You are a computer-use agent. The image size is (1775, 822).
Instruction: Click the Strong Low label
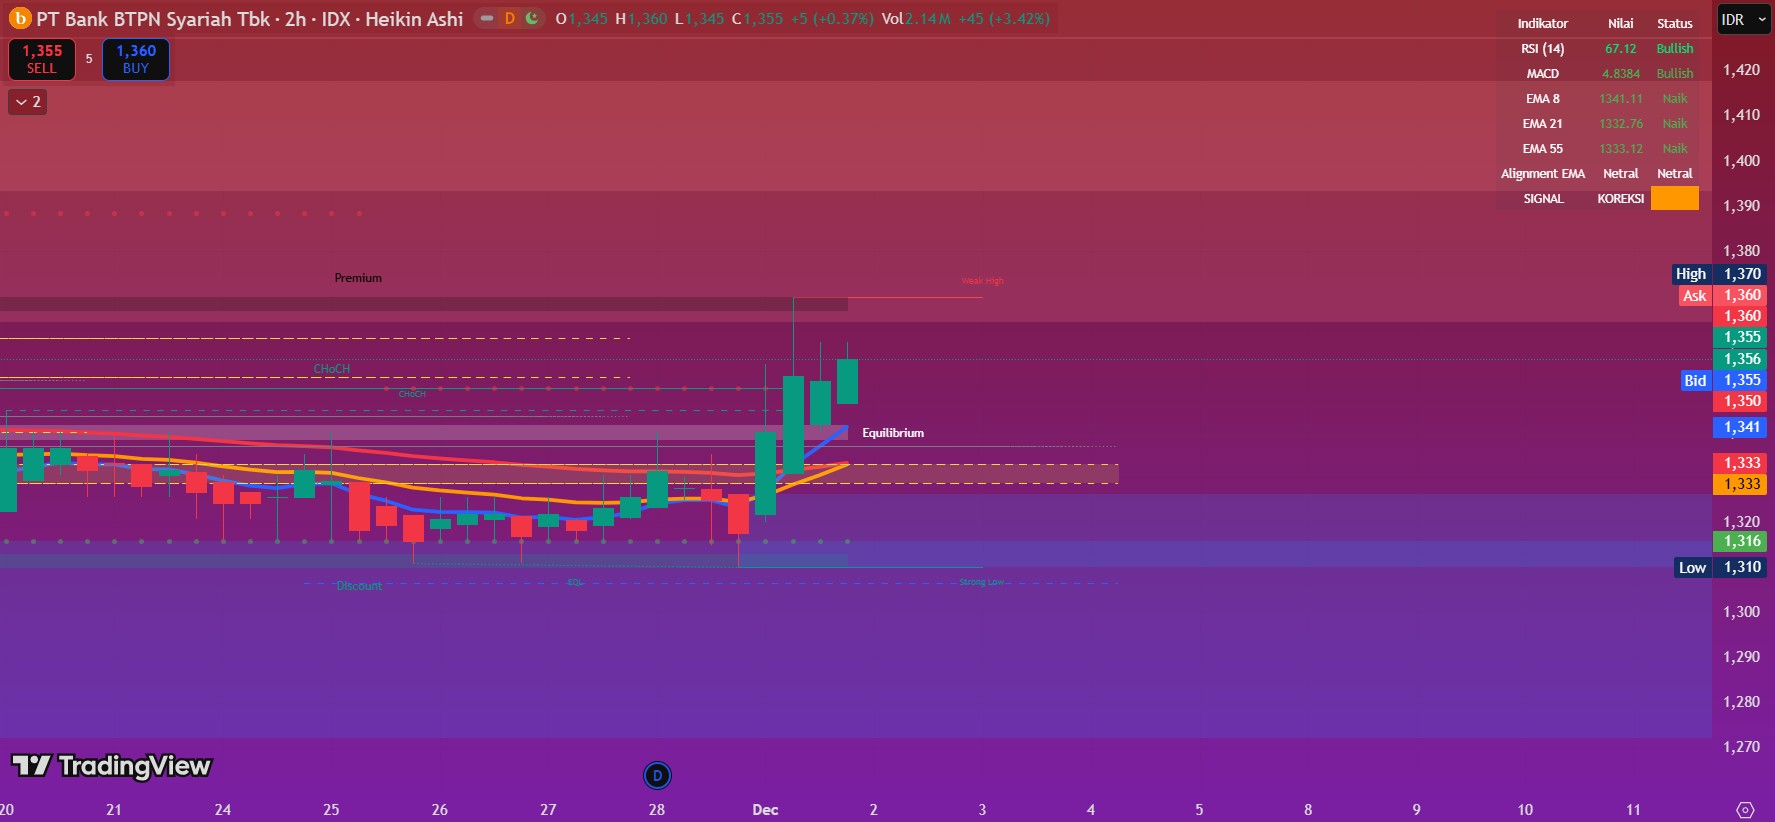pyautogui.click(x=981, y=582)
